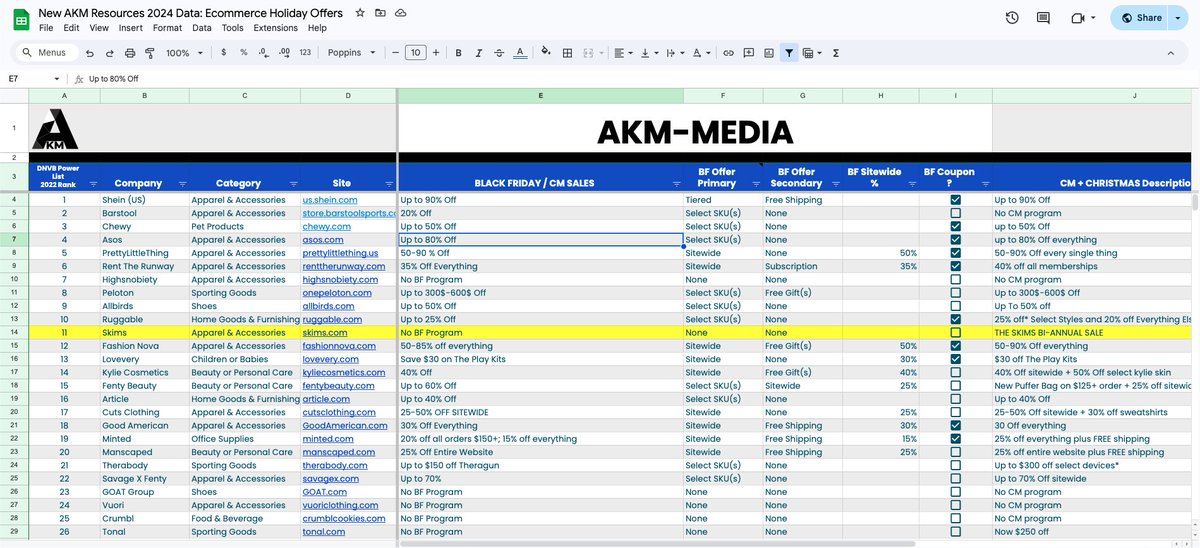This screenshot has width=1200, height=548.
Task: Check BF Coupon box for Barstool
Action: [x=956, y=213]
